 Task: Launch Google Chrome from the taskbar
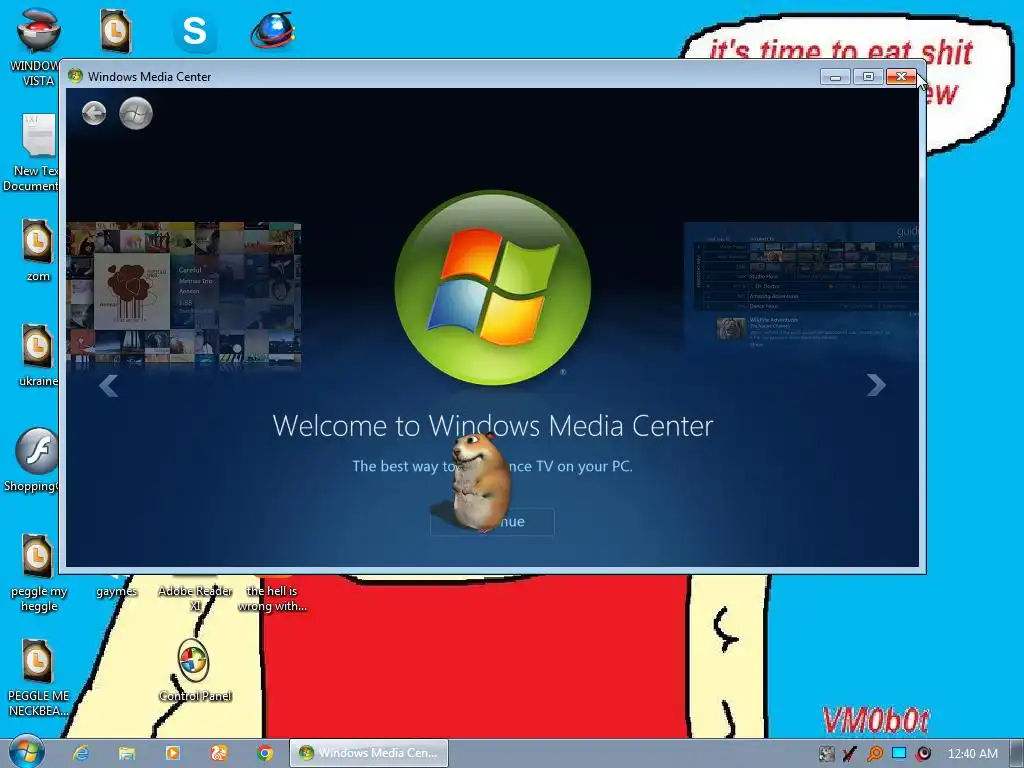(264, 753)
